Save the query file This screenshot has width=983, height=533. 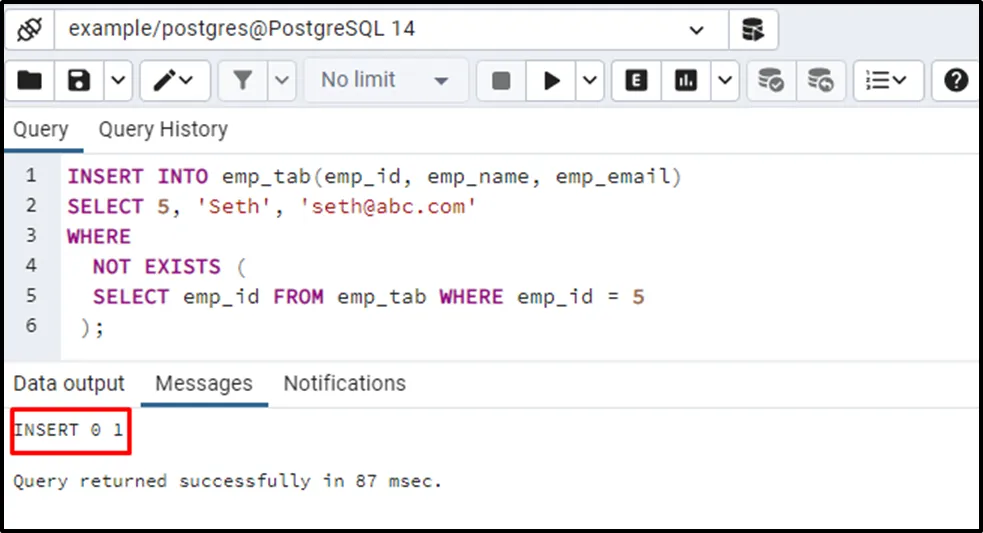pyautogui.click(x=79, y=80)
